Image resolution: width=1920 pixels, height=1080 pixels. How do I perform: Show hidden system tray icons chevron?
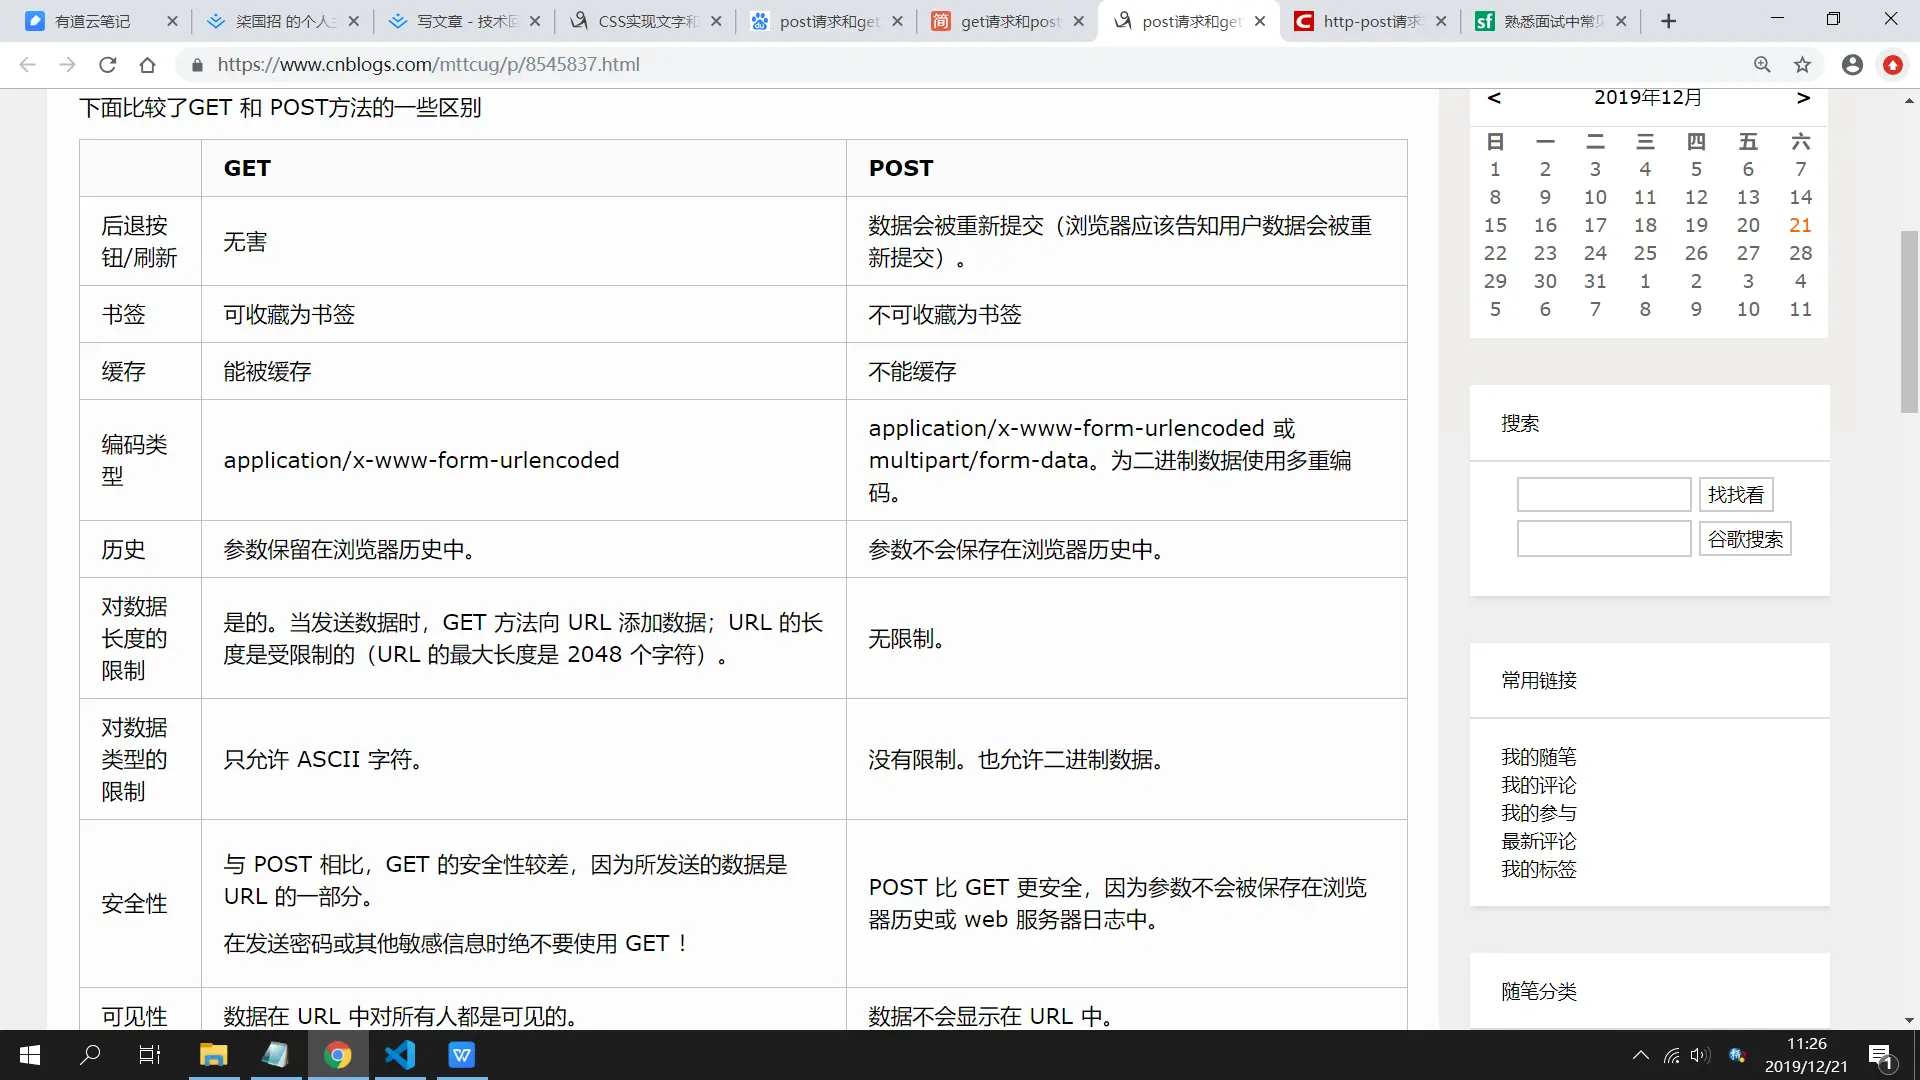coord(1640,1055)
